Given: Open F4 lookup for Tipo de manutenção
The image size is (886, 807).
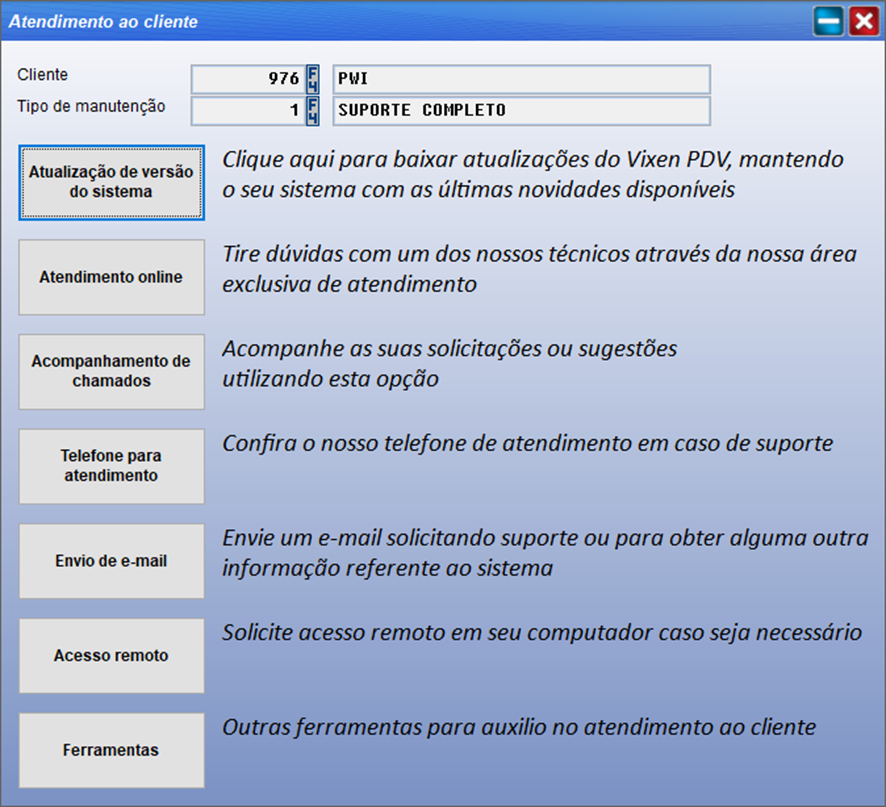Looking at the screenshot, I should pyautogui.click(x=312, y=110).
